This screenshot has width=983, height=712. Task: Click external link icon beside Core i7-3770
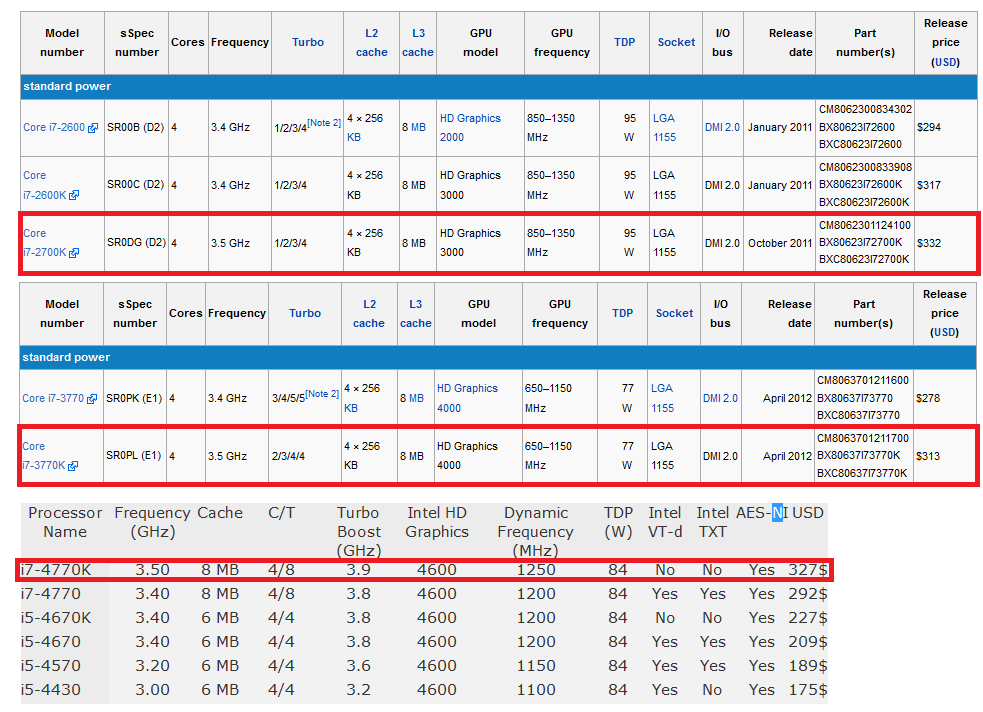click(92, 399)
